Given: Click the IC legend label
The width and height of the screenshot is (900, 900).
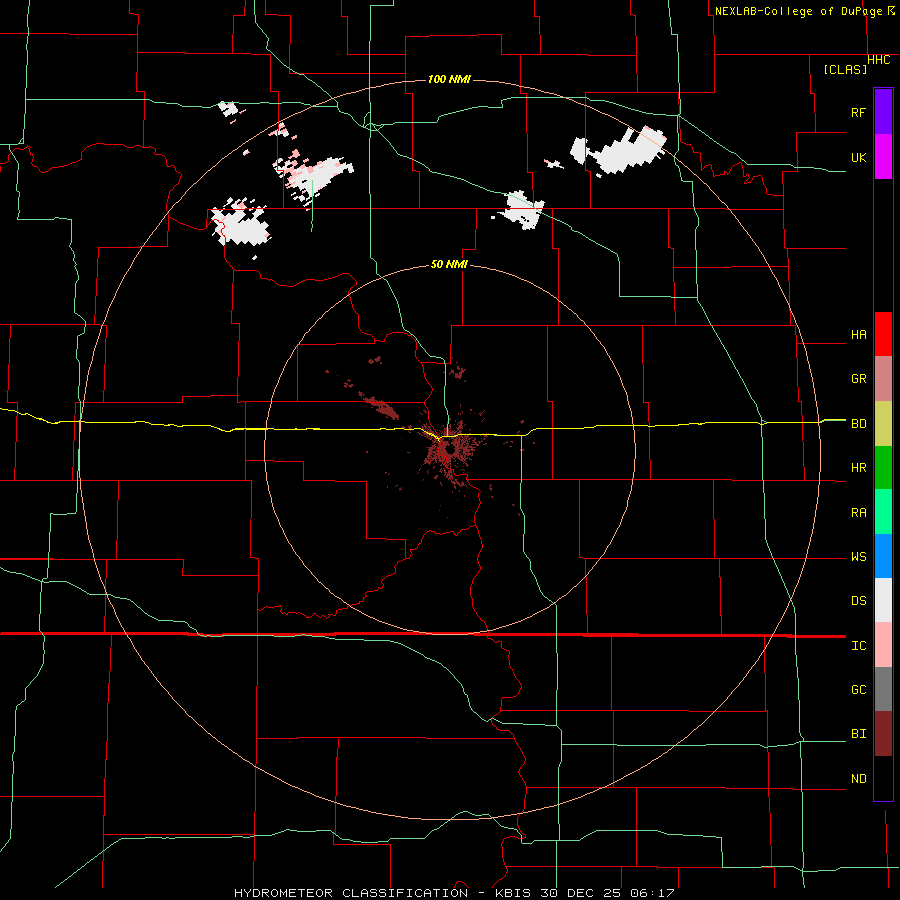Looking at the screenshot, I should pos(858,646).
